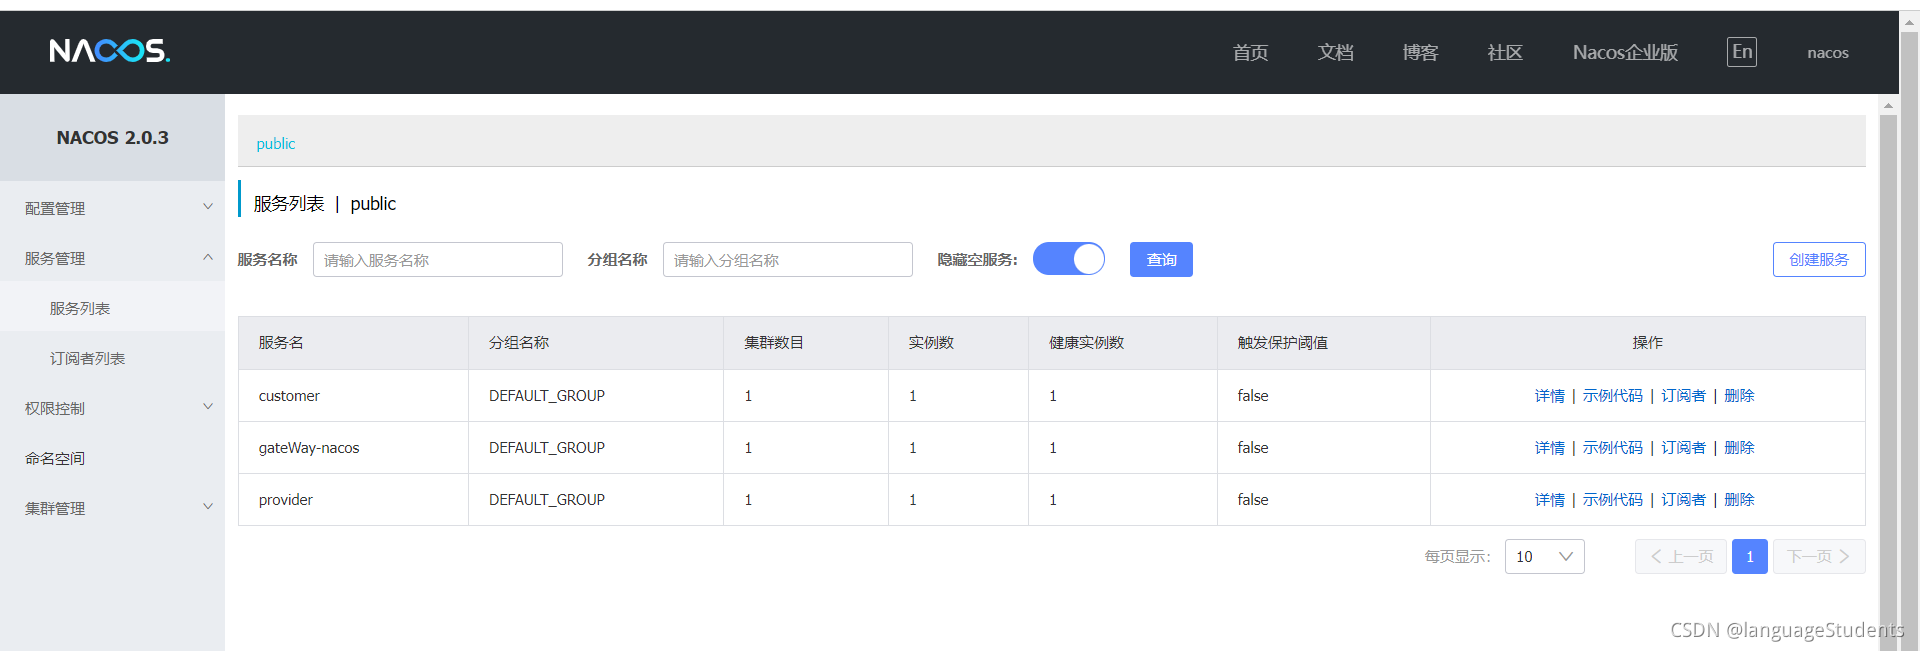Expand the 集群管理 sidebar section
Viewport: 1920px width, 651px height.
112,508
